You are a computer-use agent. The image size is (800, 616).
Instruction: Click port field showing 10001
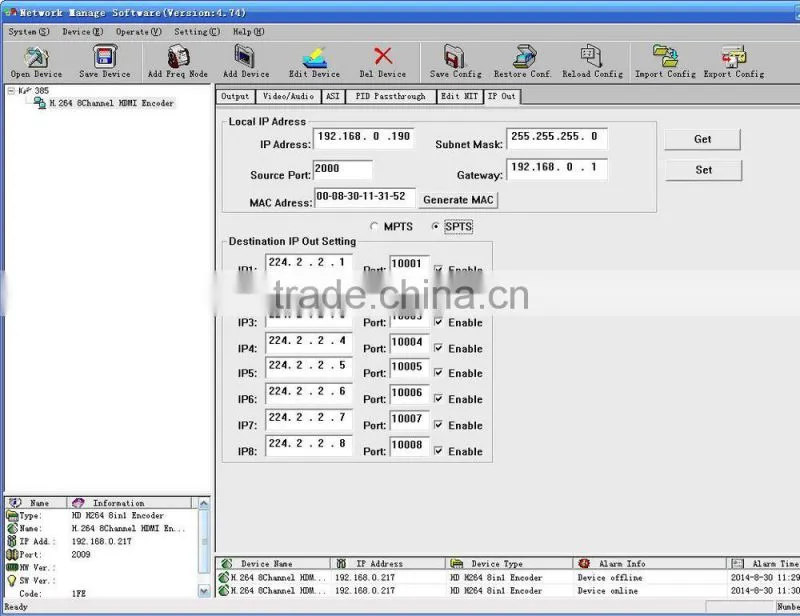click(409, 264)
